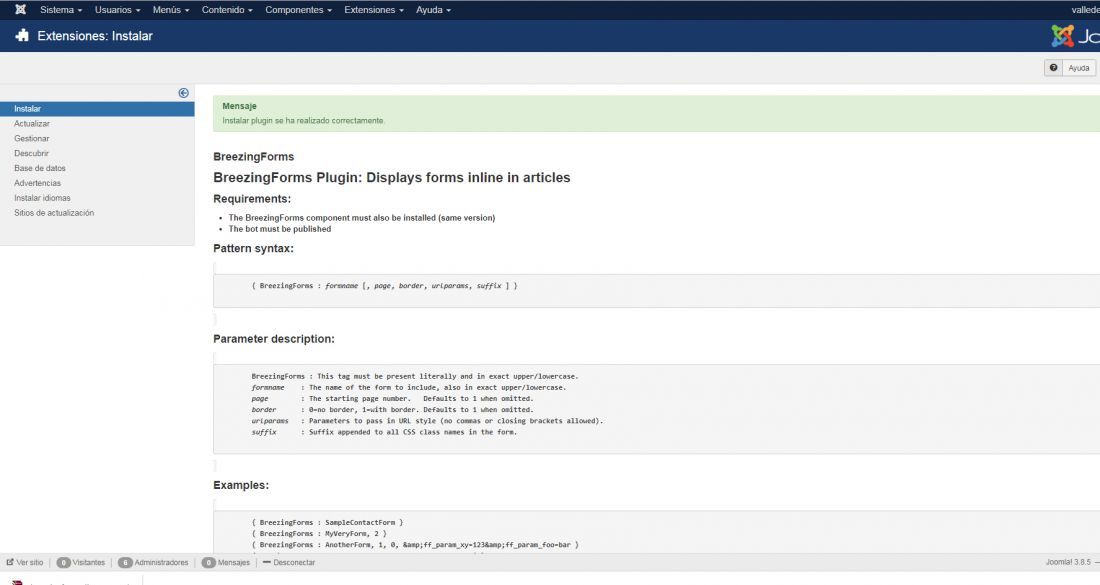Click the Ayuda help toolbar button
Viewport: 1100px width, 585px height.
click(x=1070, y=68)
